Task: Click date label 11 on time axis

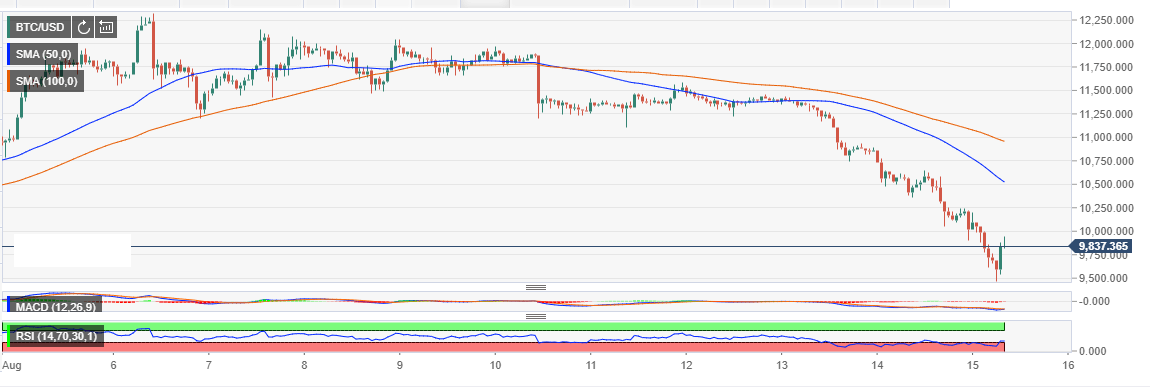Action: (590, 364)
